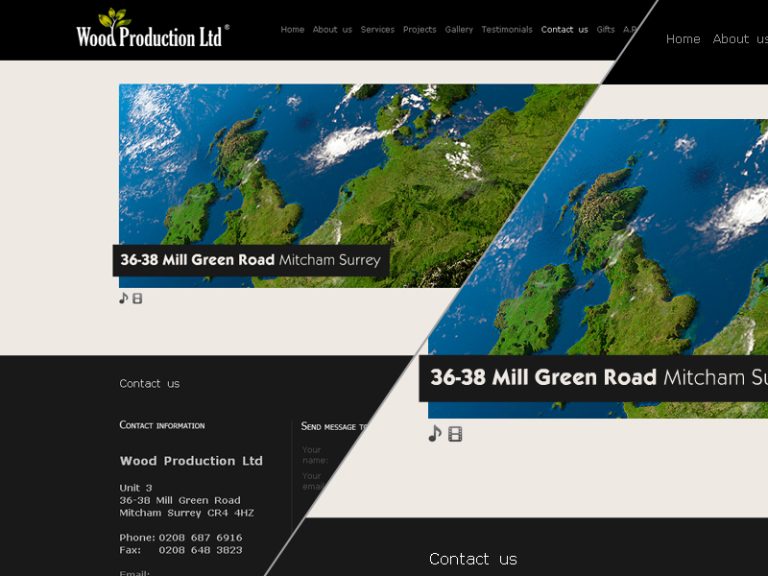Click the small film strip icon under the left map
Image resolution: width=768 pixels, height=576 pixels.
point(137,298)
